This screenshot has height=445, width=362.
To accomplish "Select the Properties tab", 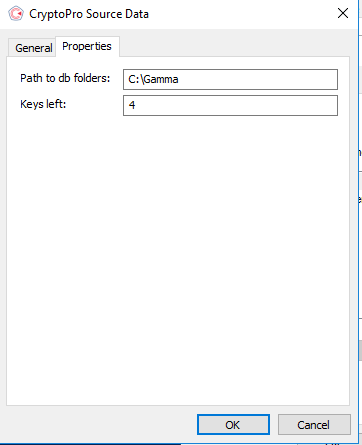I will (87, 46).
